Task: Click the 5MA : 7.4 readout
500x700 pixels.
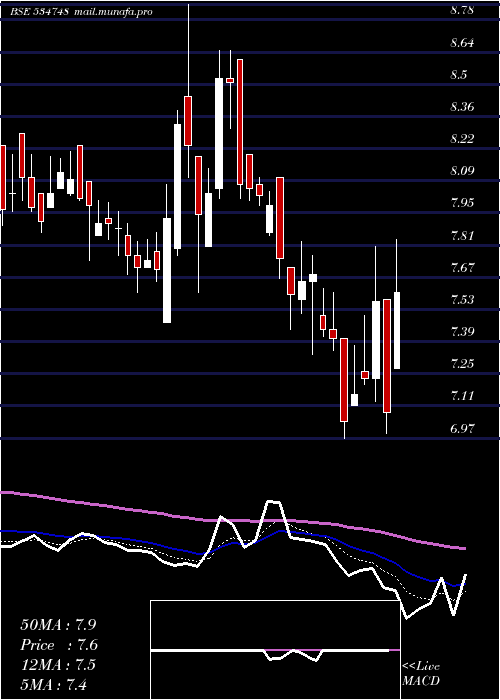Action: [53, 684]
